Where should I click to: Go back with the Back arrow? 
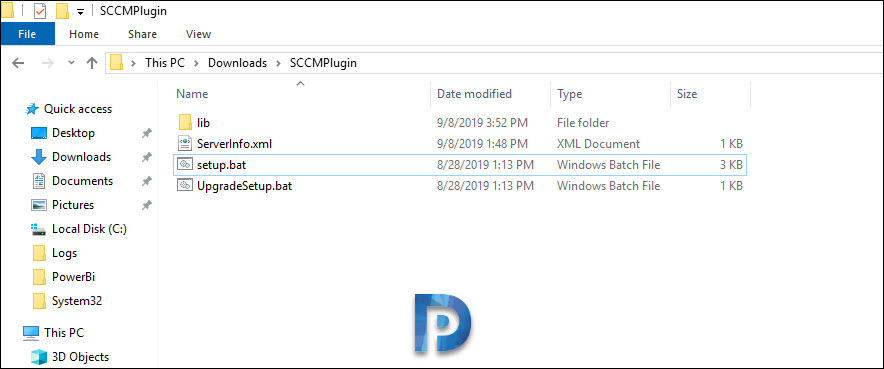click(18, 63)
